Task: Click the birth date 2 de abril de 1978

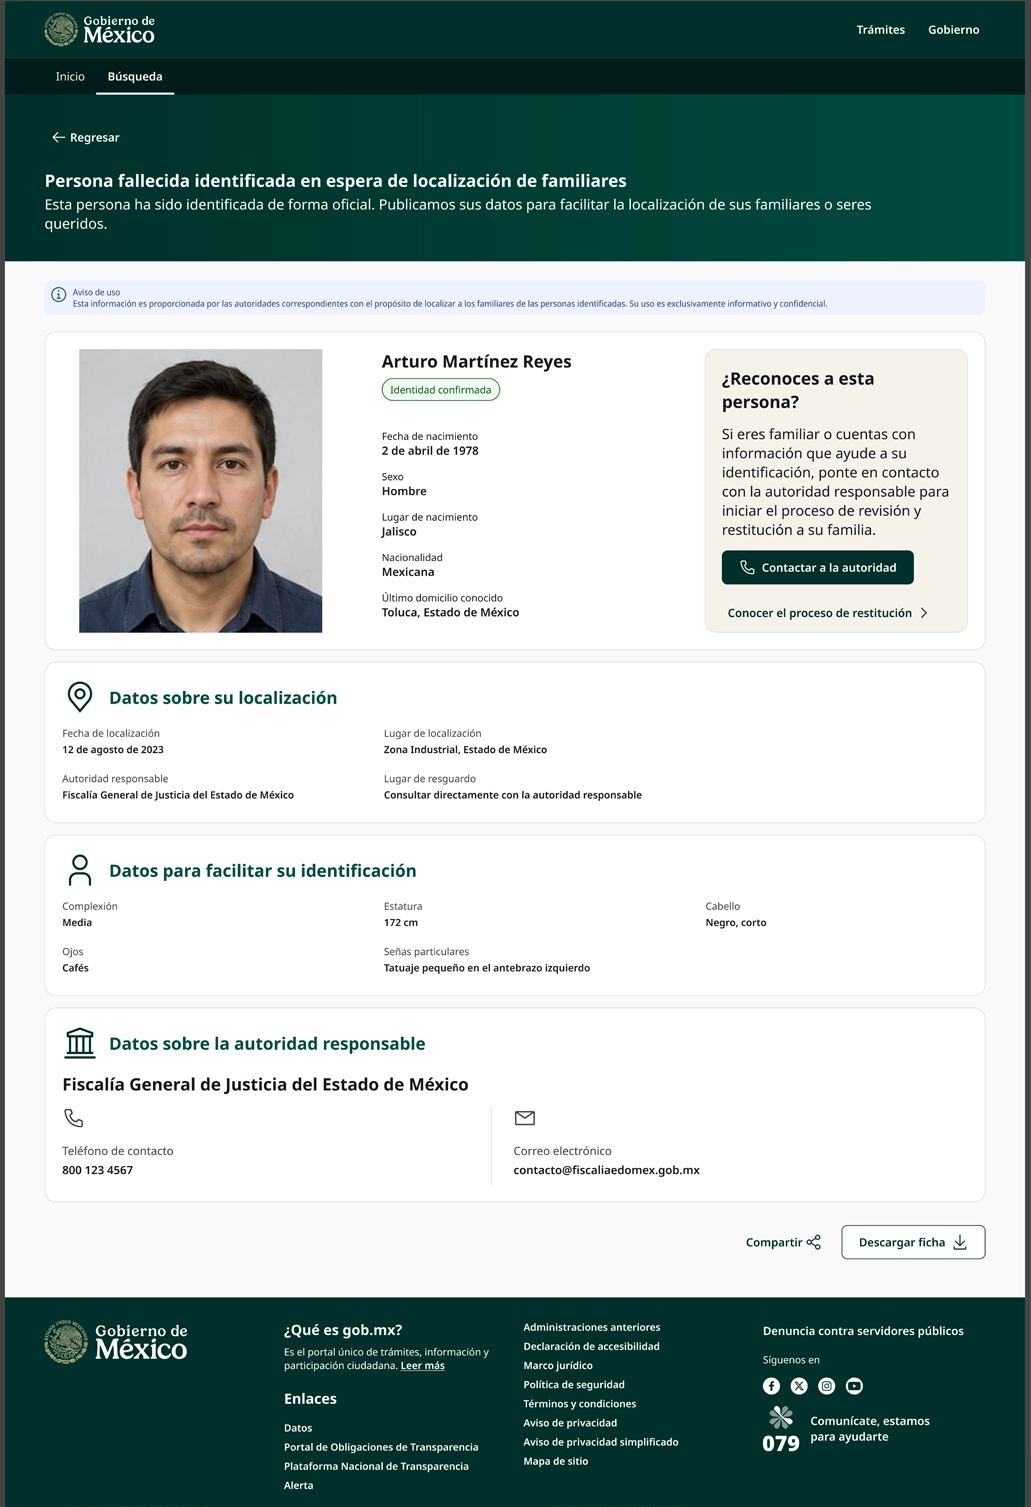Action: [430, 451]
